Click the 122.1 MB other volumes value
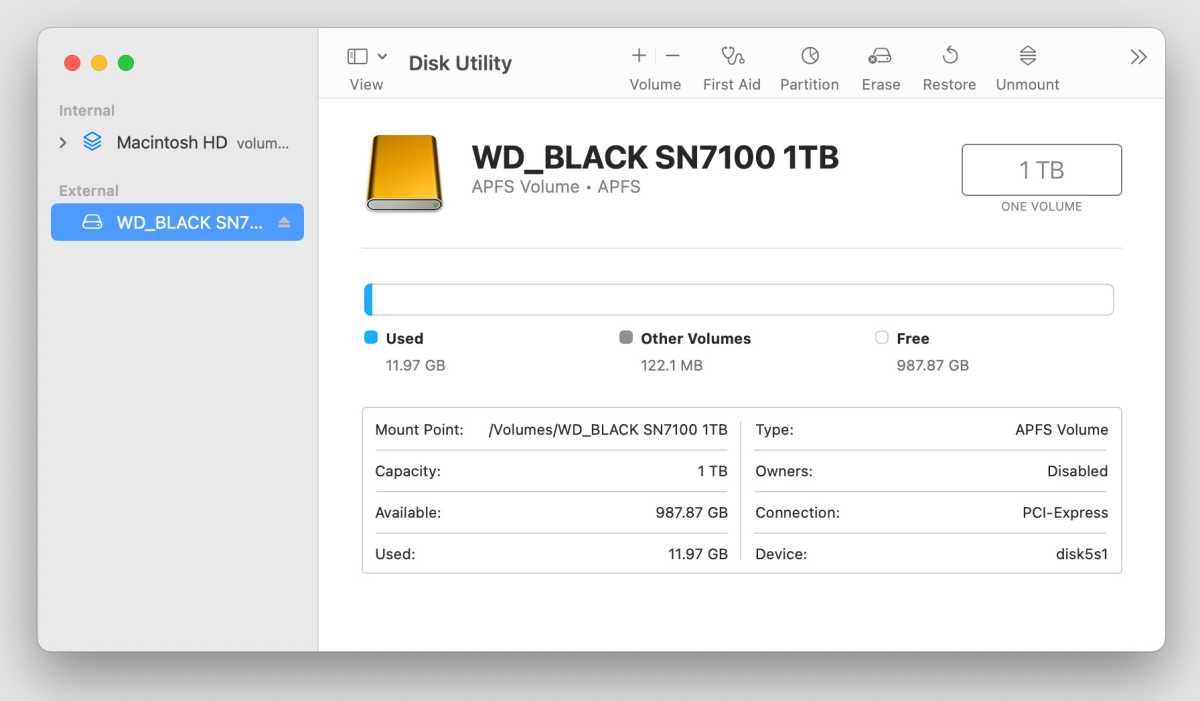Image resolution: width=1200 pixels, height=701 pixels. tap(672, 366)
